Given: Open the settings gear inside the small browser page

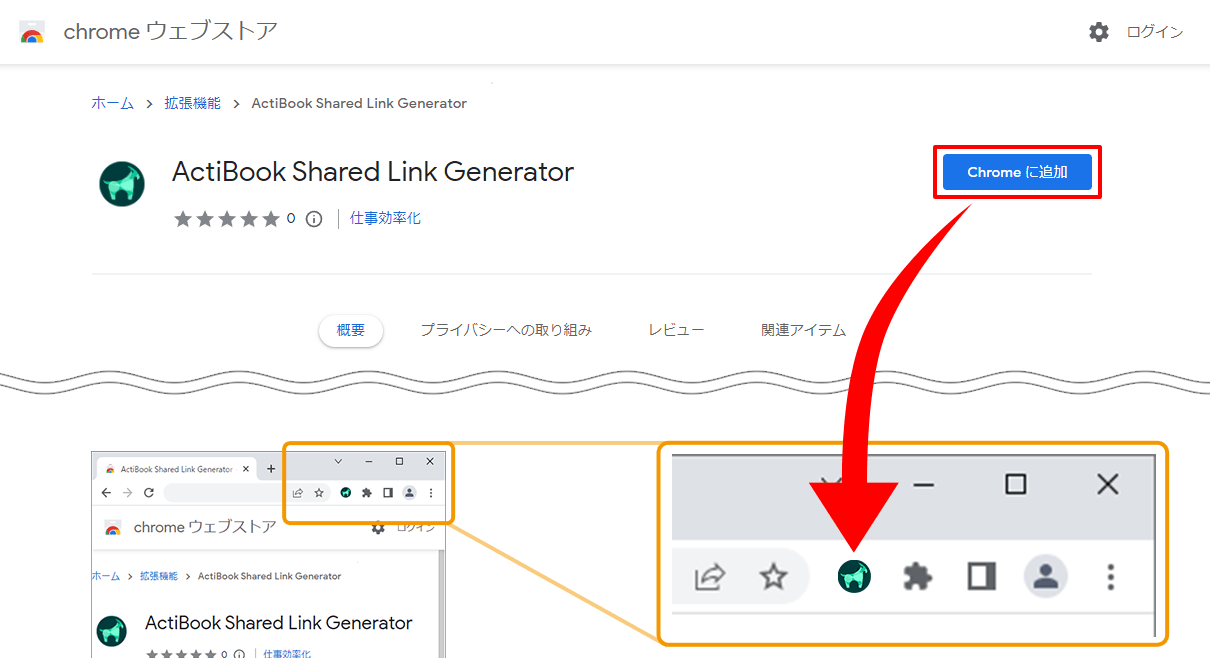Looking at the screenshot, I should point(378,528).
